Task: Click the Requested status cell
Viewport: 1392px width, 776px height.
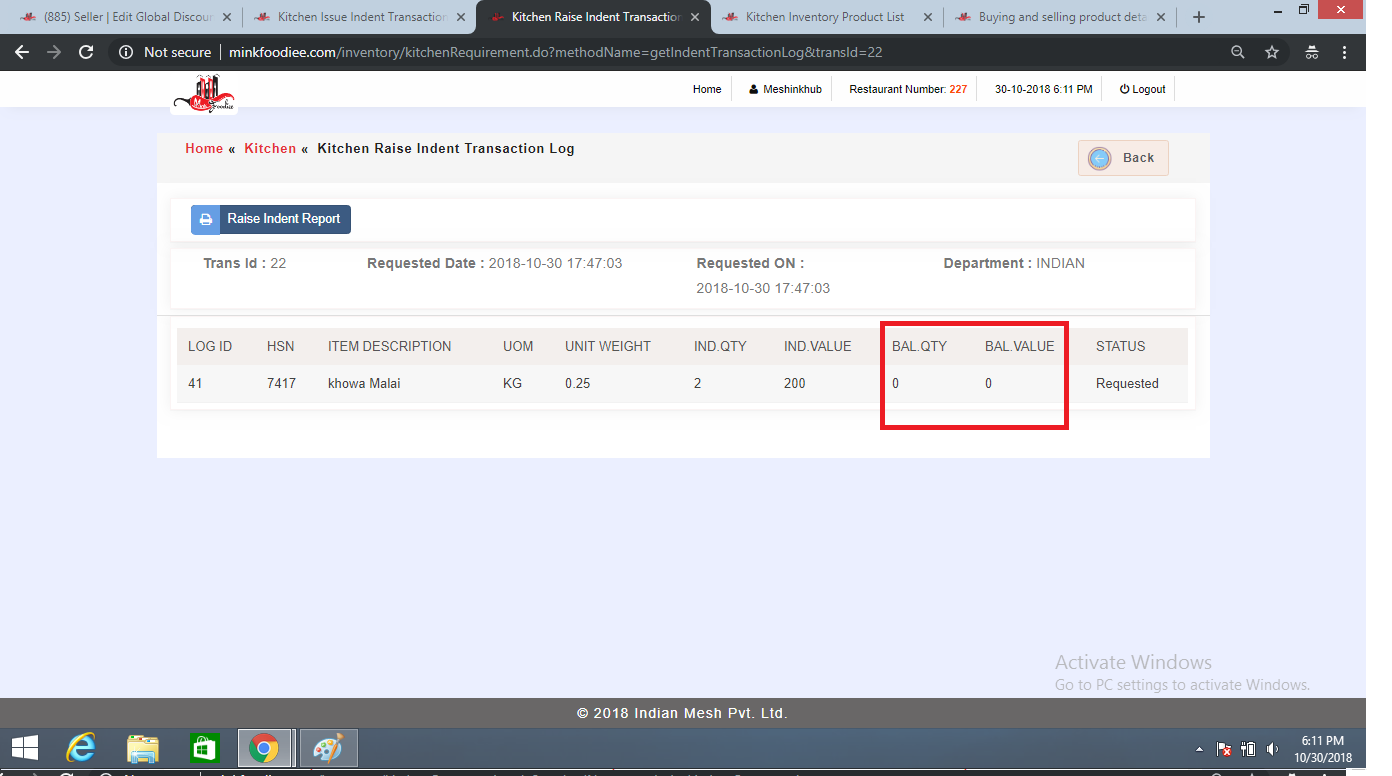Action: tap(1127, 383)
